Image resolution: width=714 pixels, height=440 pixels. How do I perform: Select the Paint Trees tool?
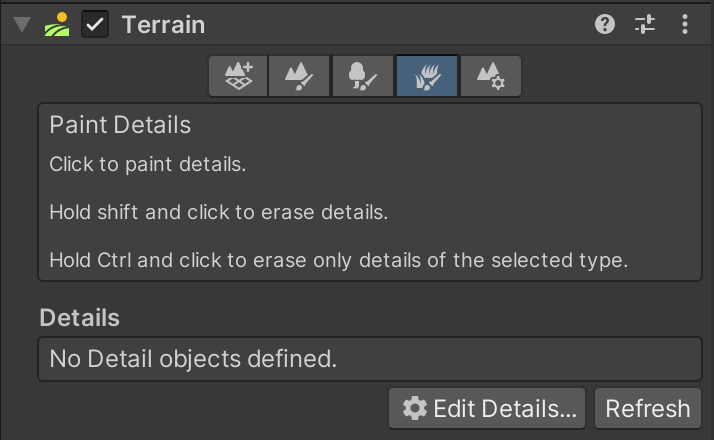[364, 76]
